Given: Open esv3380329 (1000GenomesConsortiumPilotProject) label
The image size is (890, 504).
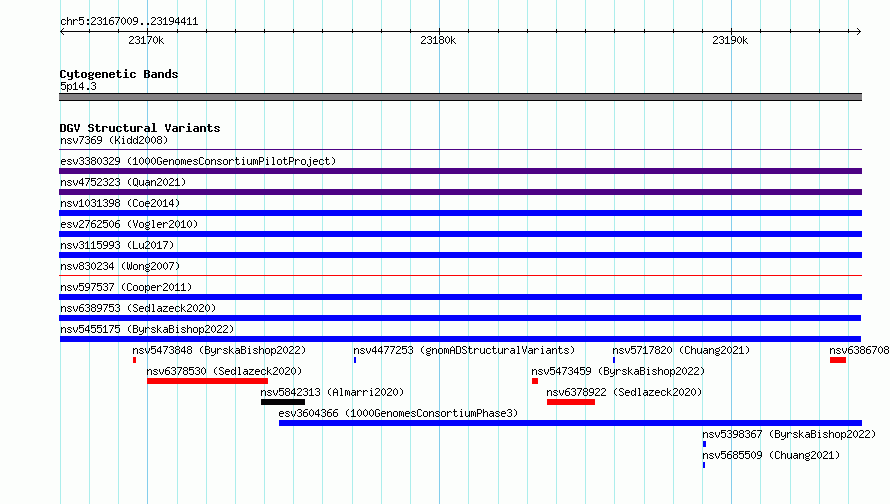Looking at the screenshot, I should (198, 161).
